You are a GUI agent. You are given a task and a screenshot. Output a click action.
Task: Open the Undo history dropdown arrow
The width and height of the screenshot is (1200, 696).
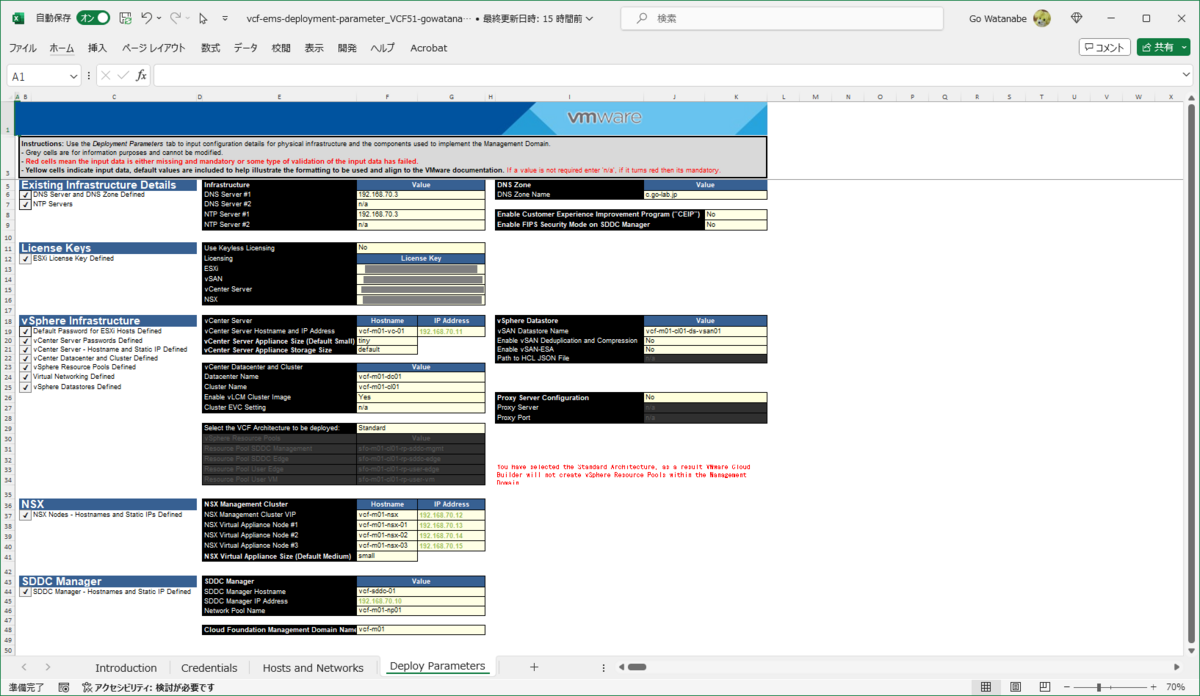[x=159, y=18]
